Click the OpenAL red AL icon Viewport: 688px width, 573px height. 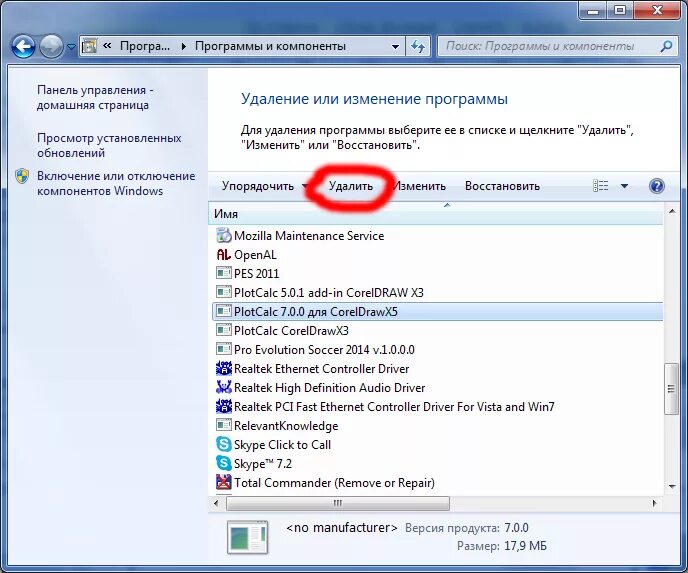224,254
